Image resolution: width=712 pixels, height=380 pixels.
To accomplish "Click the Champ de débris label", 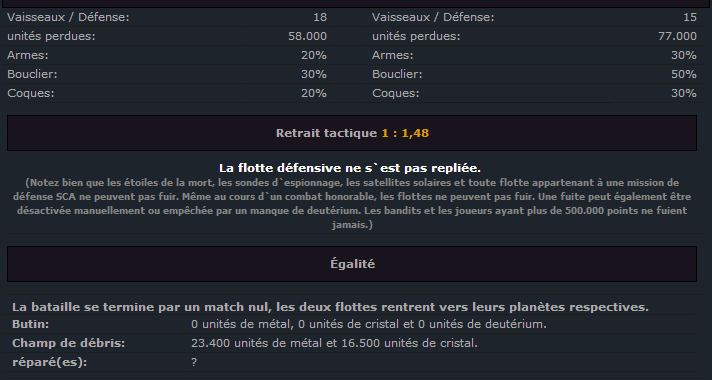I will point(69,343).
